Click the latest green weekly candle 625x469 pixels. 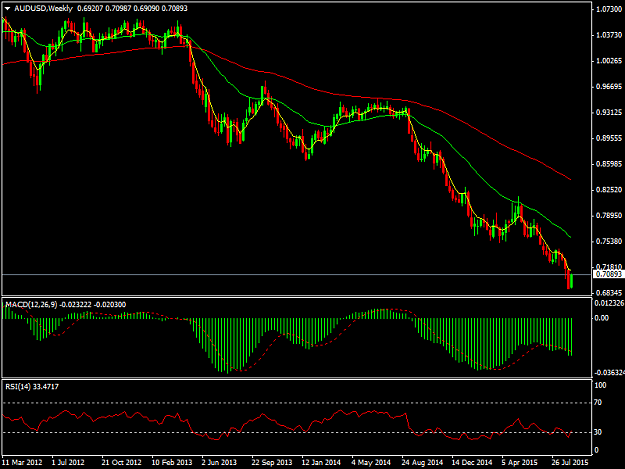[x=572, y=281]
